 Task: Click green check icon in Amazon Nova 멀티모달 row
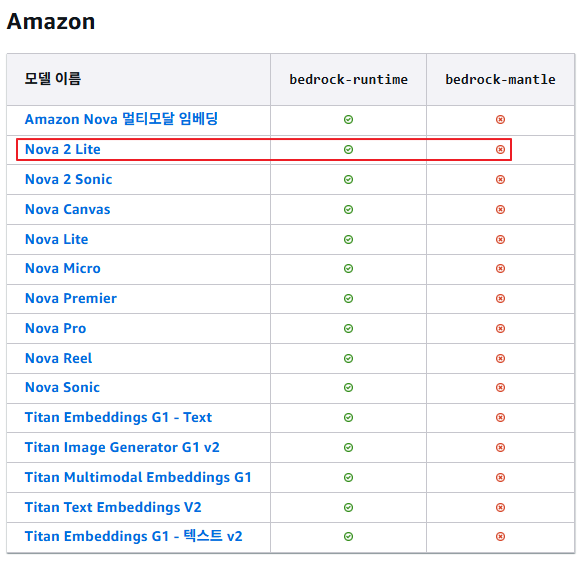(x=348, y=119)
